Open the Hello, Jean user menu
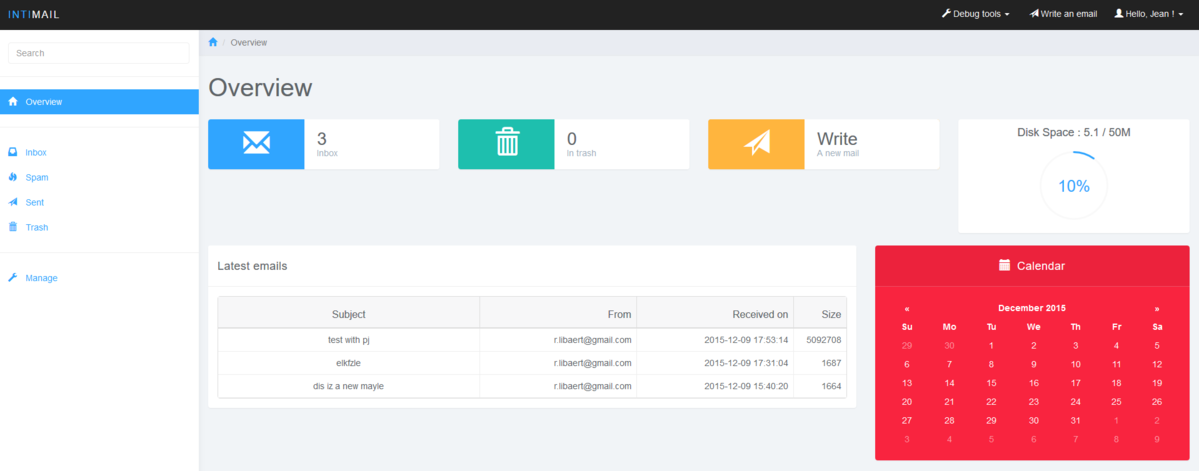This screenshot has width=1199, height=471. pyautogui.click(x=1148, y=14)
